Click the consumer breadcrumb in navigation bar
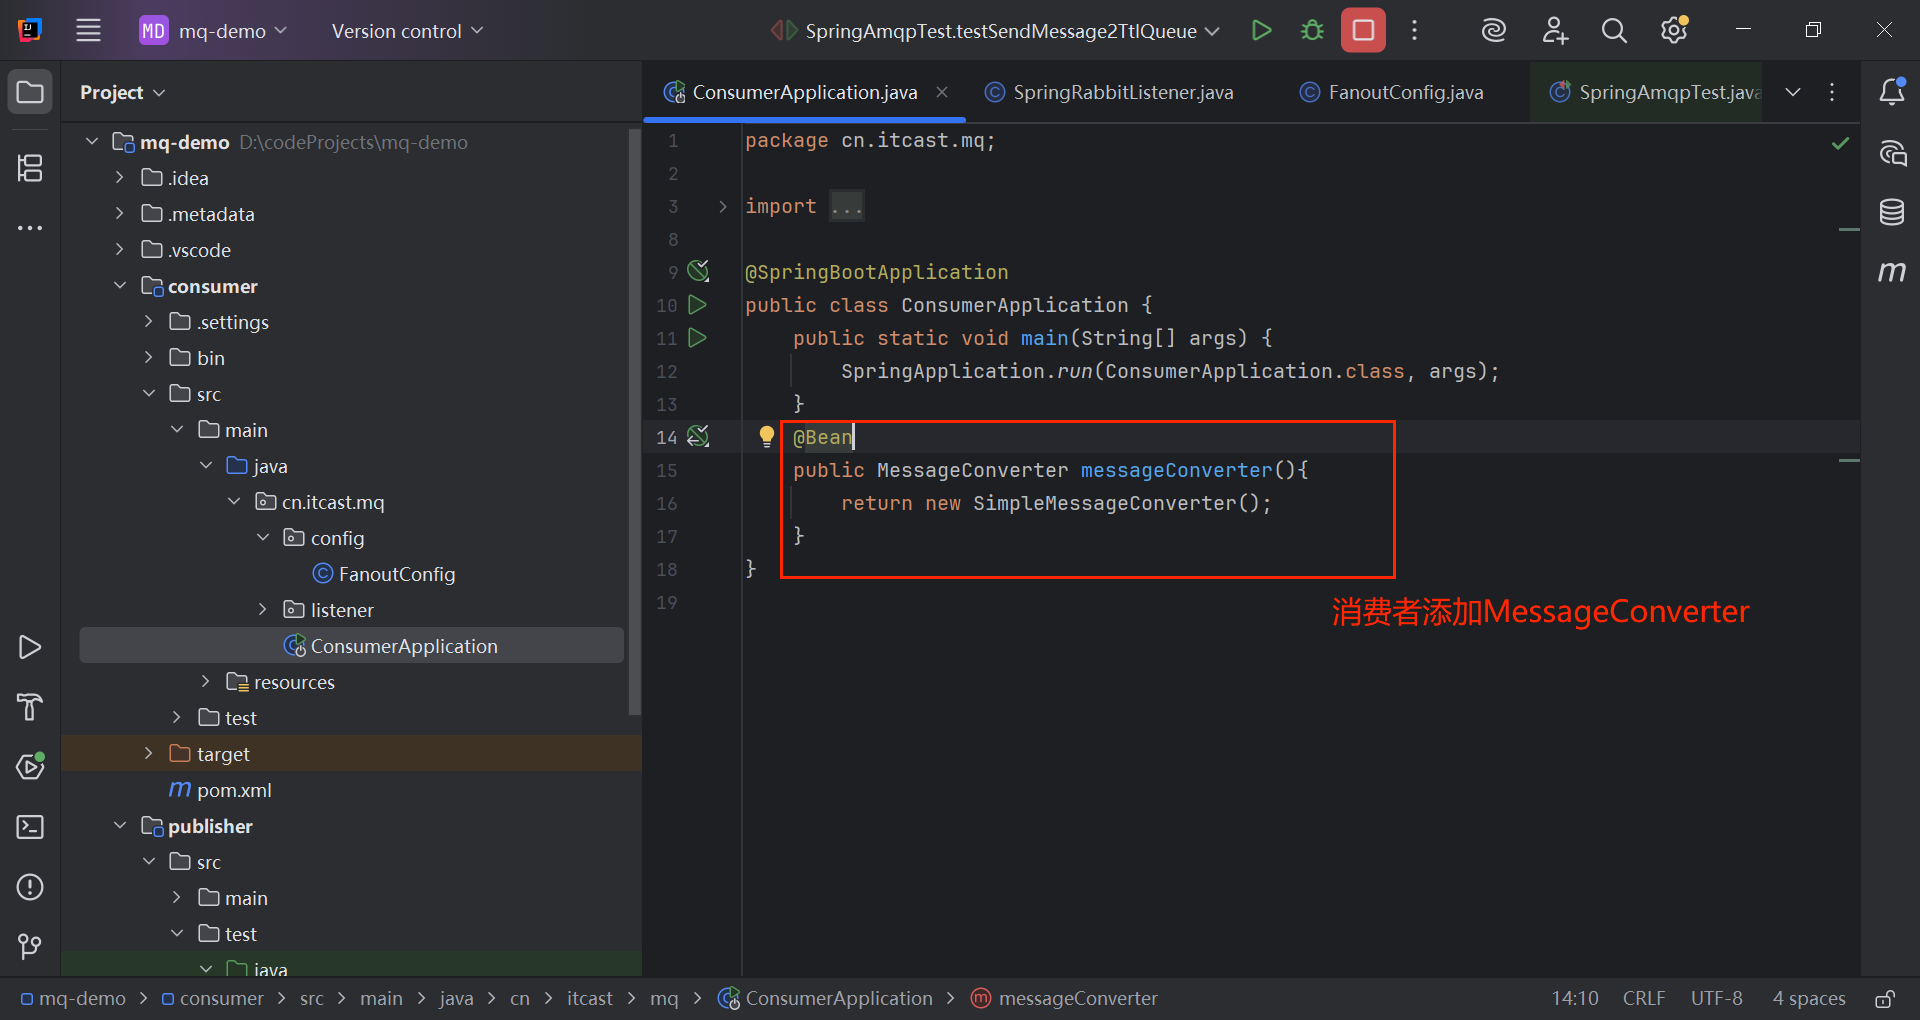The width and height of the screenshot is (1920, 1020). click(212, 998)
